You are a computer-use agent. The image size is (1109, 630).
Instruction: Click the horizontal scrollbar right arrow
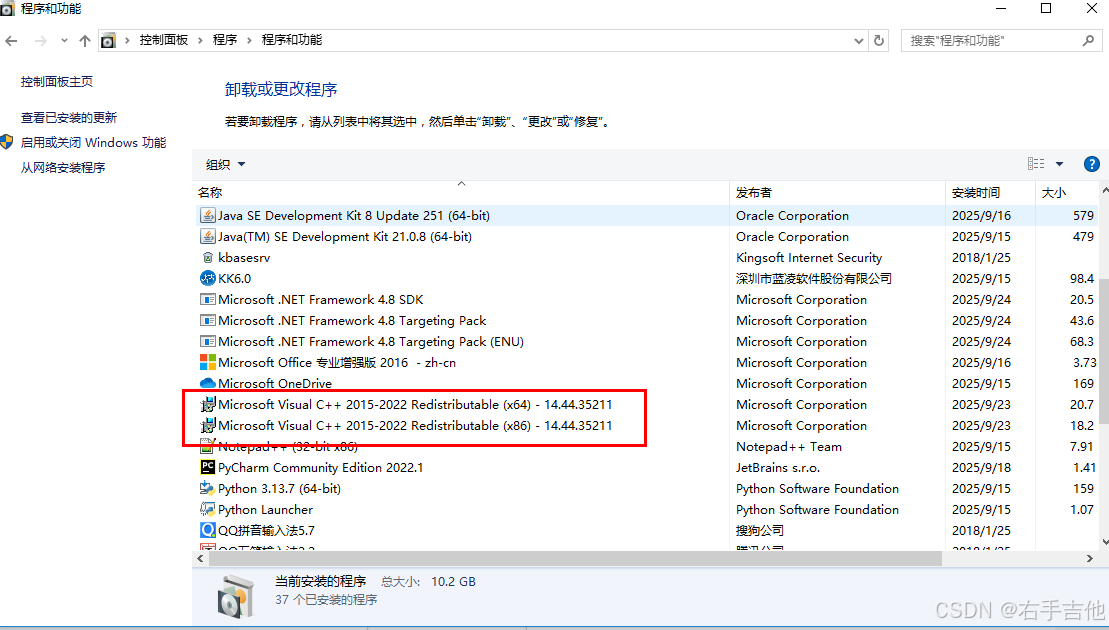1089,559
